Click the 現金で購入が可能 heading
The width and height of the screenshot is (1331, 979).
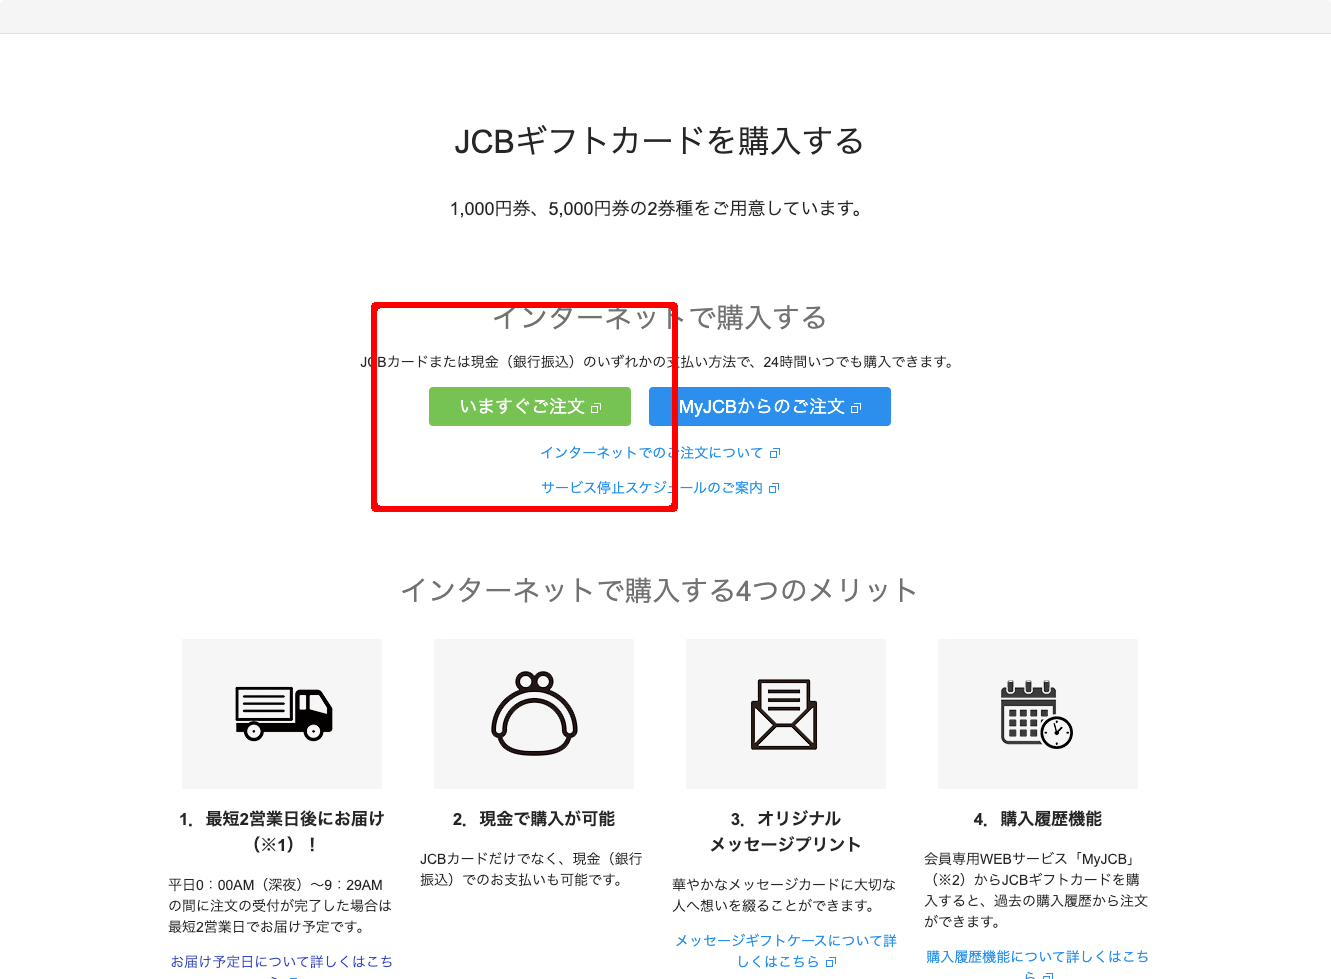coord(534,819)
